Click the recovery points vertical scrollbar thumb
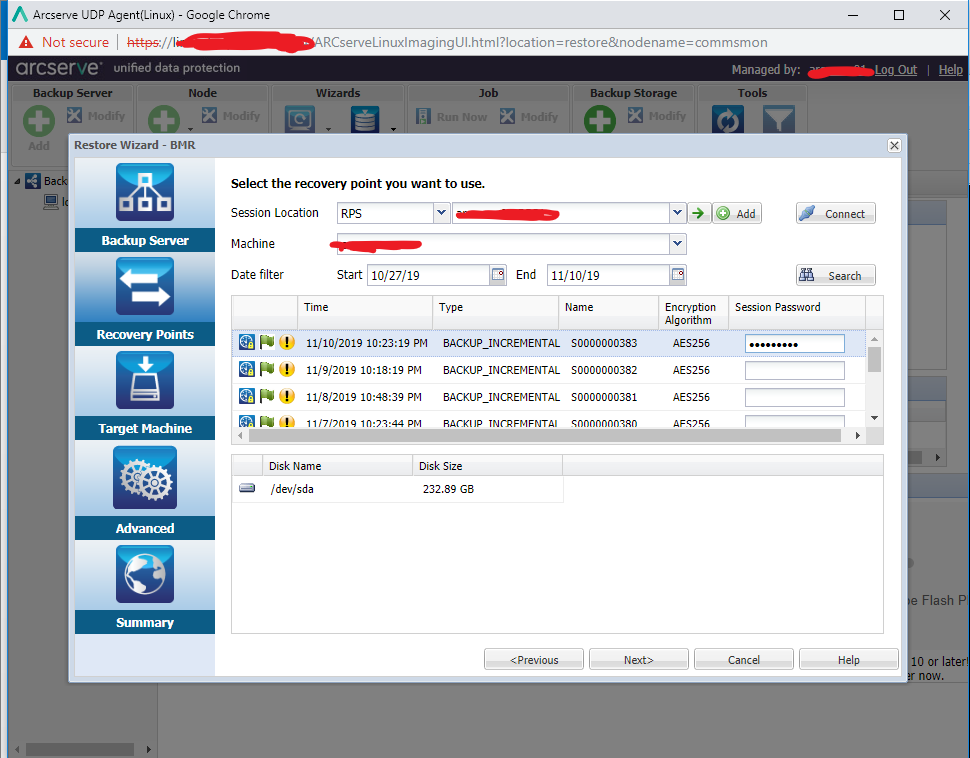Image resolution: width=970 pixels, height=758 pixels. click(x=874, y=360)
